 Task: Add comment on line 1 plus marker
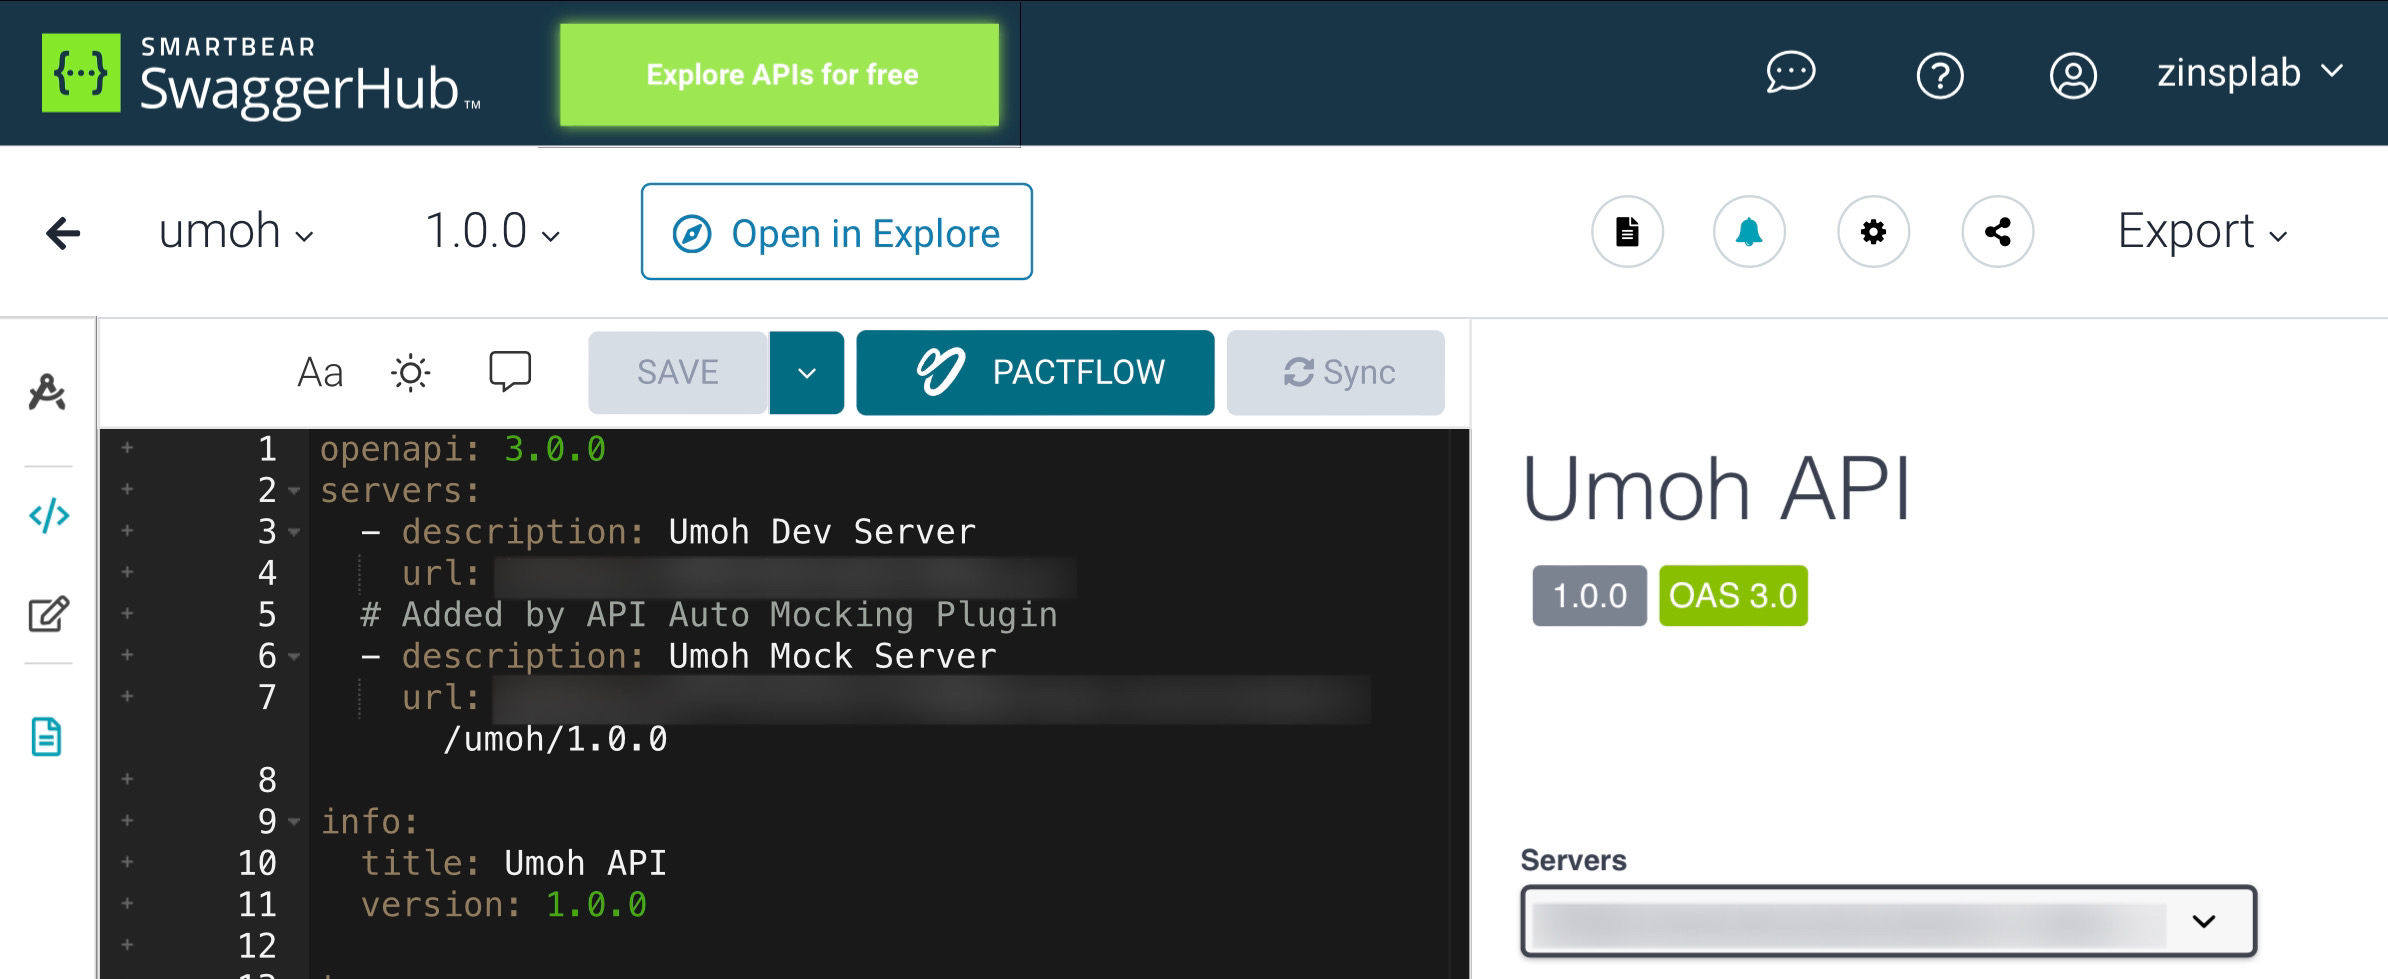tap(127, 449)
